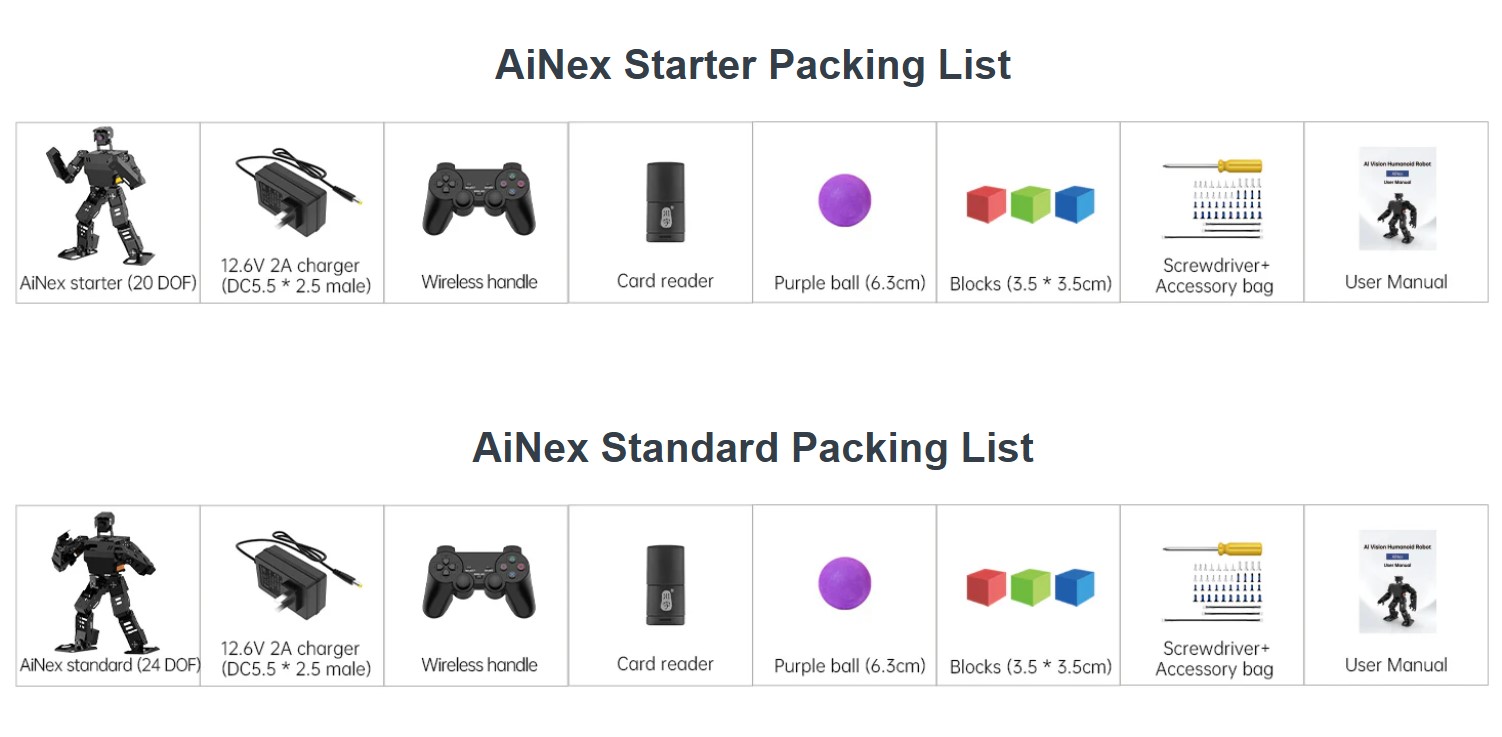Click the purple ball in Starter list

pyautogui.click(x=845, y=200)
